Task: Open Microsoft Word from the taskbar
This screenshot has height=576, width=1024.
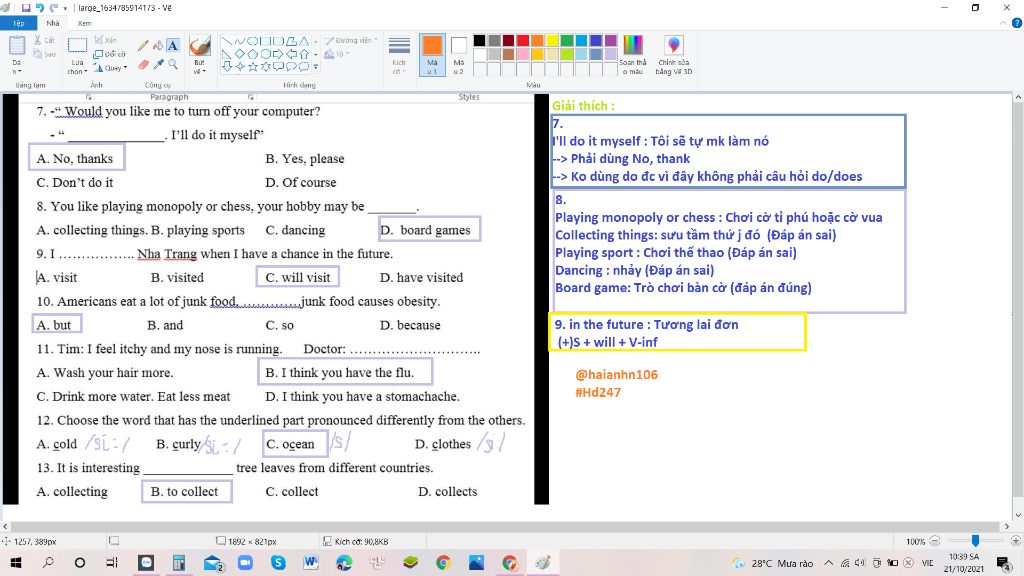Action: tap(311, 562)
